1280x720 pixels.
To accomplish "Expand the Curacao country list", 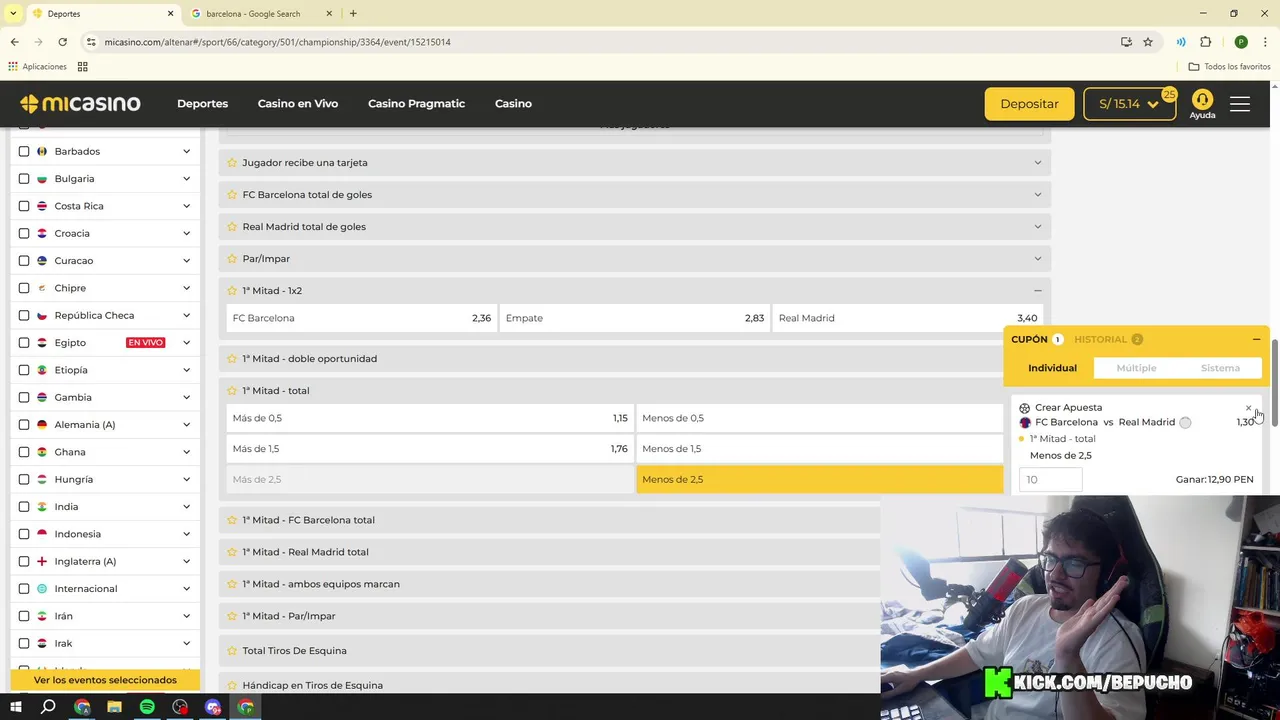I will (186, 260).
